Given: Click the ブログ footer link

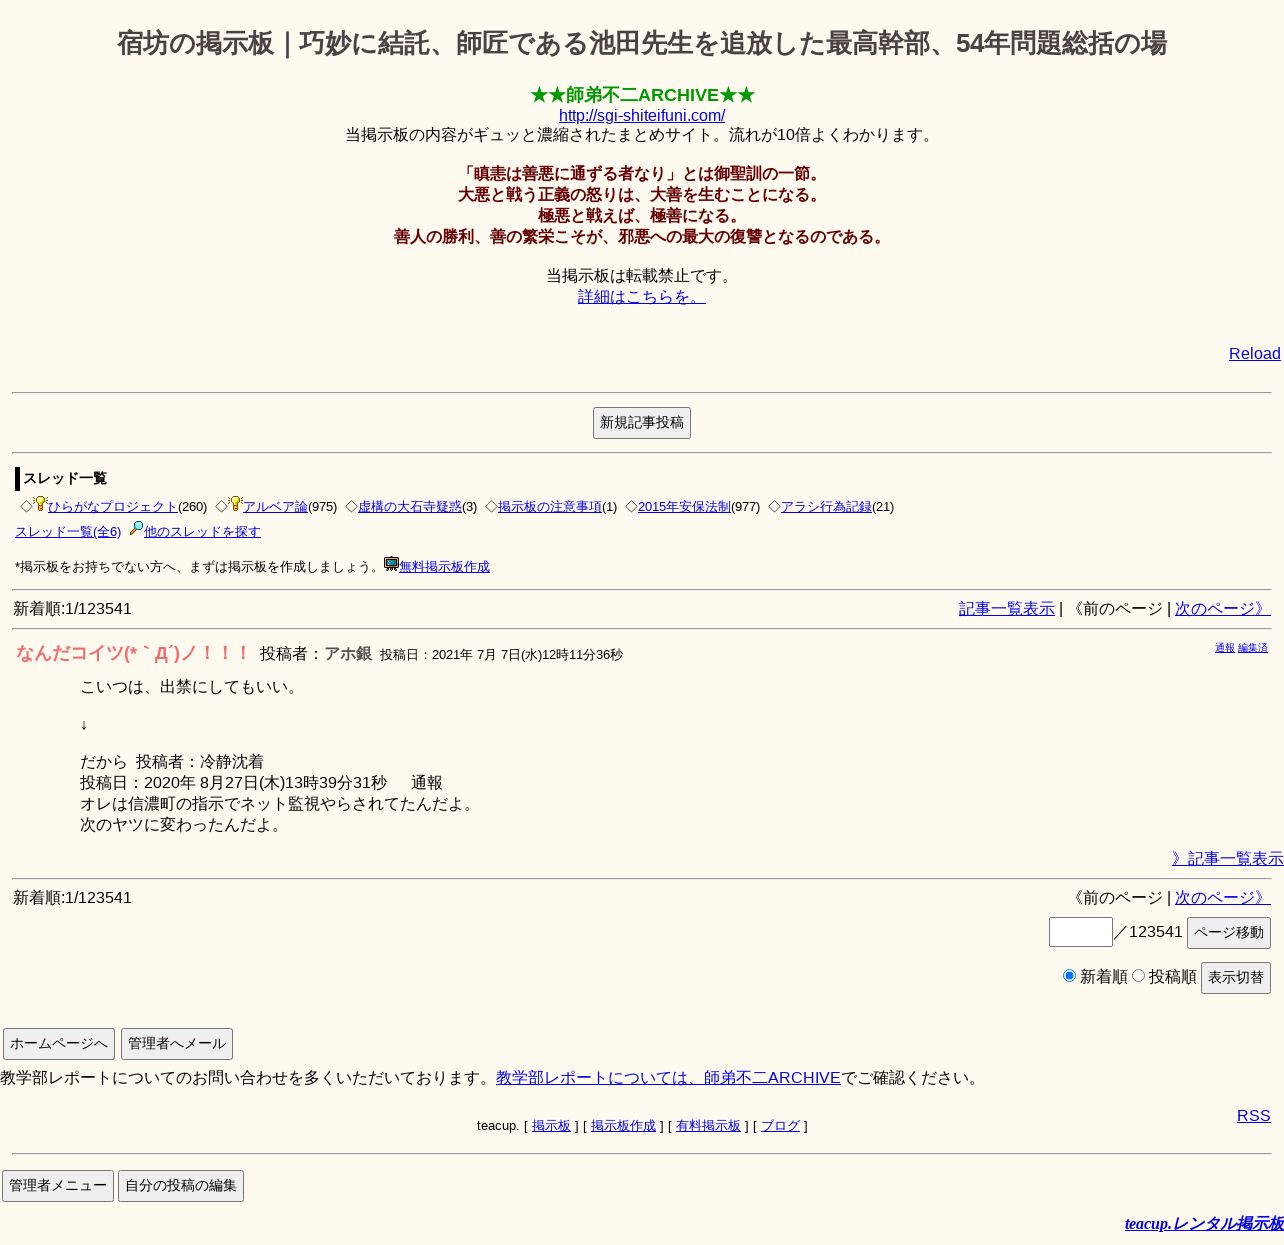Looking at the screenshot, I should pyautogui.click(x=780, y=1126).
